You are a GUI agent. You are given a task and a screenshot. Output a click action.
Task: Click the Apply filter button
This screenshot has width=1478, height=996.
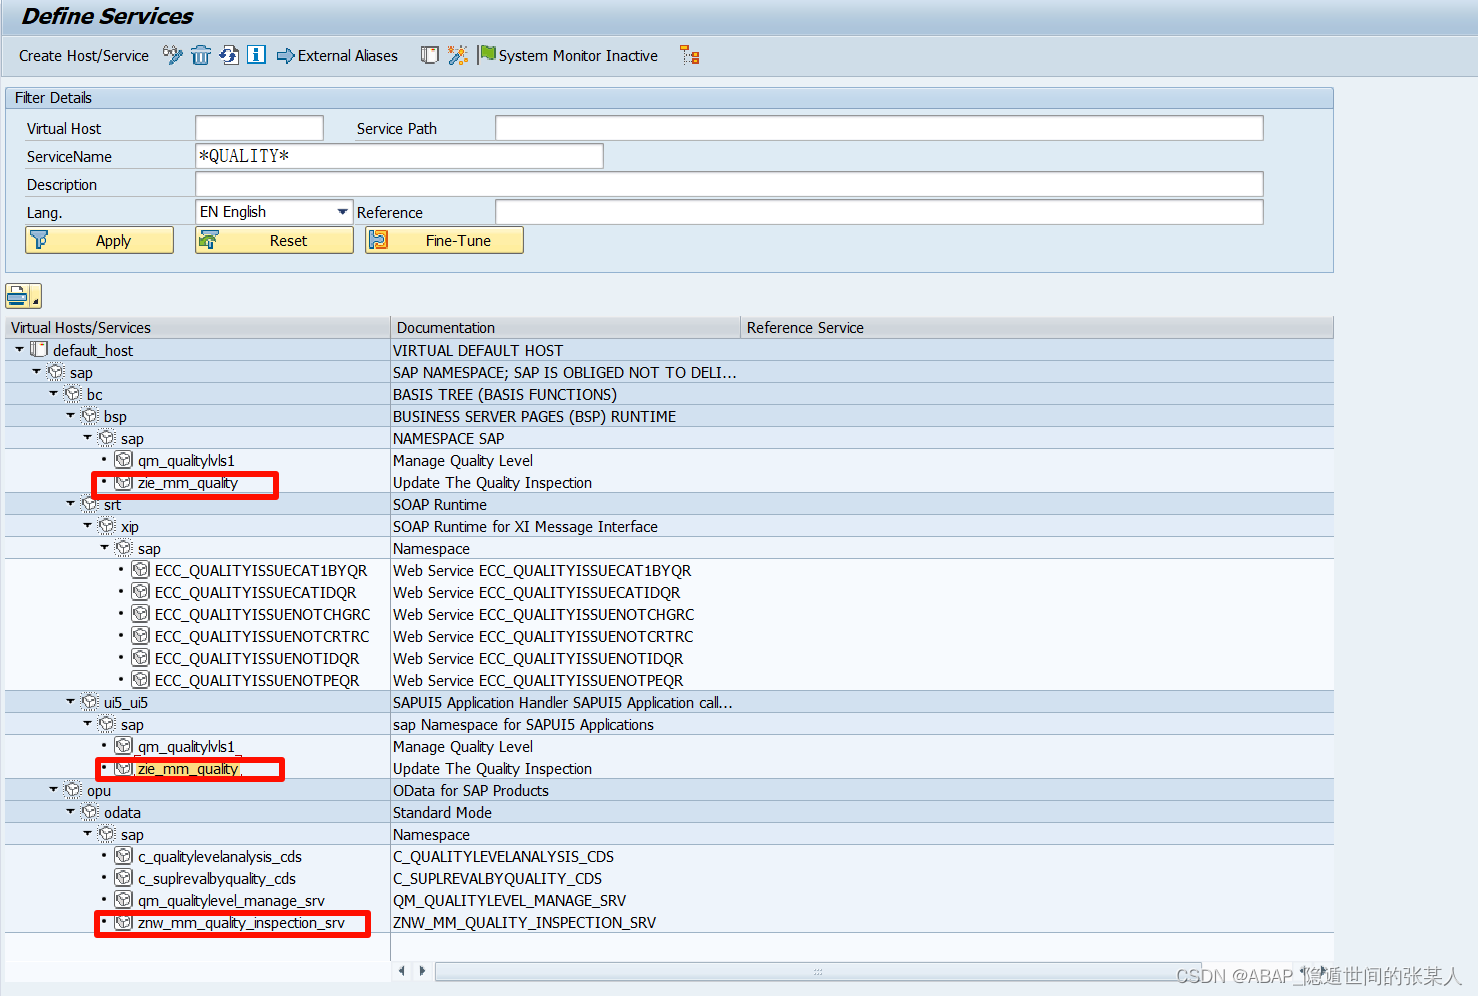click(99, 240)
